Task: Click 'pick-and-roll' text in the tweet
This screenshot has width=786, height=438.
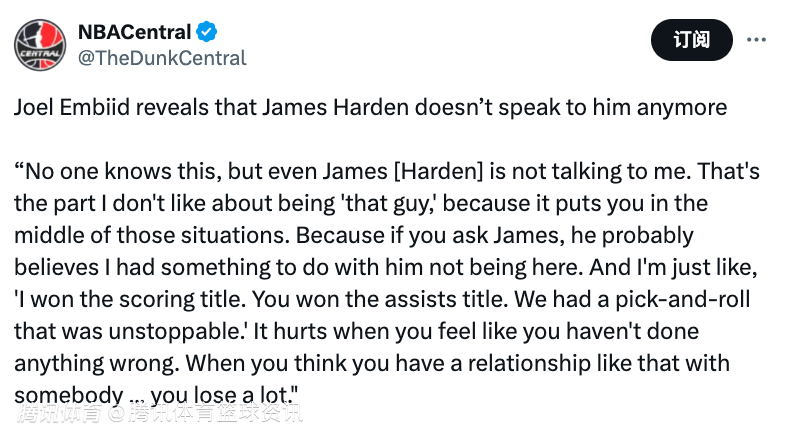Action: pyautogui.click(x=683, y=299)
